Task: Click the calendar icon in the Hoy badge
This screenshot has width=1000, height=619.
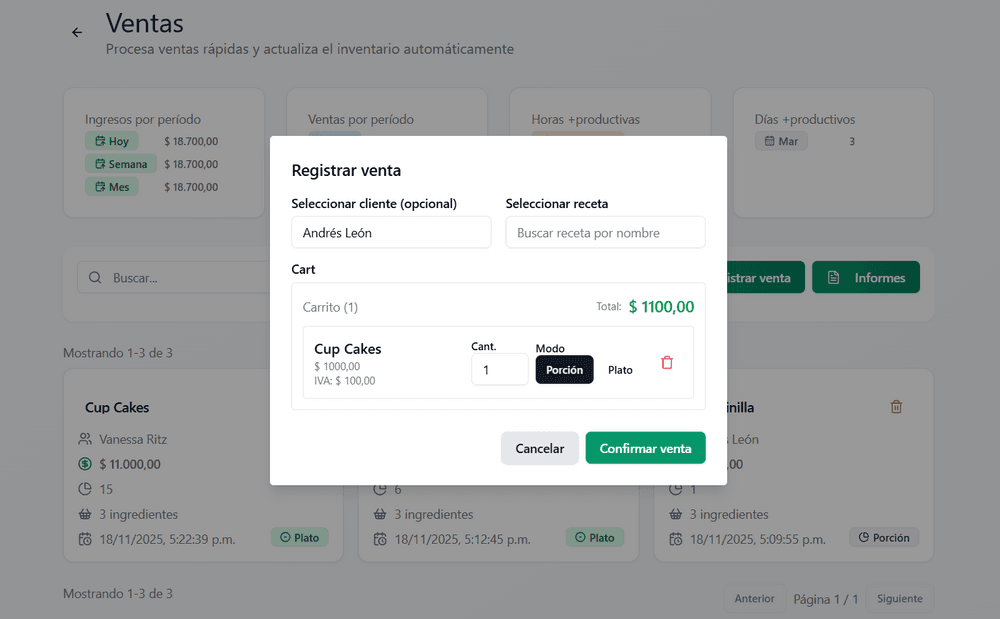Action: click(100, 141)
